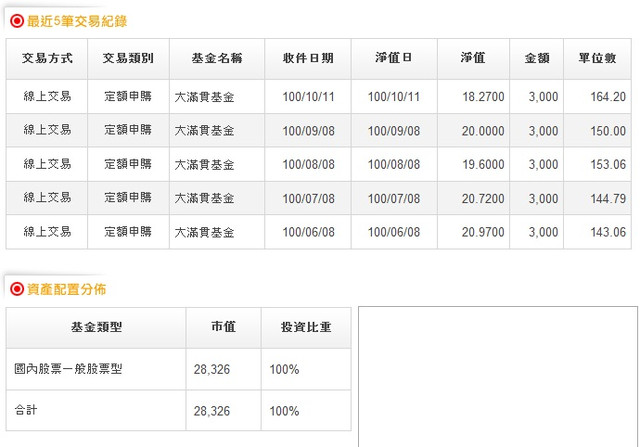Click amount 3,000 in the 18.2700 row
This screenshot has width=640, height=447.
pyautogui.click(x=543, y=97)
